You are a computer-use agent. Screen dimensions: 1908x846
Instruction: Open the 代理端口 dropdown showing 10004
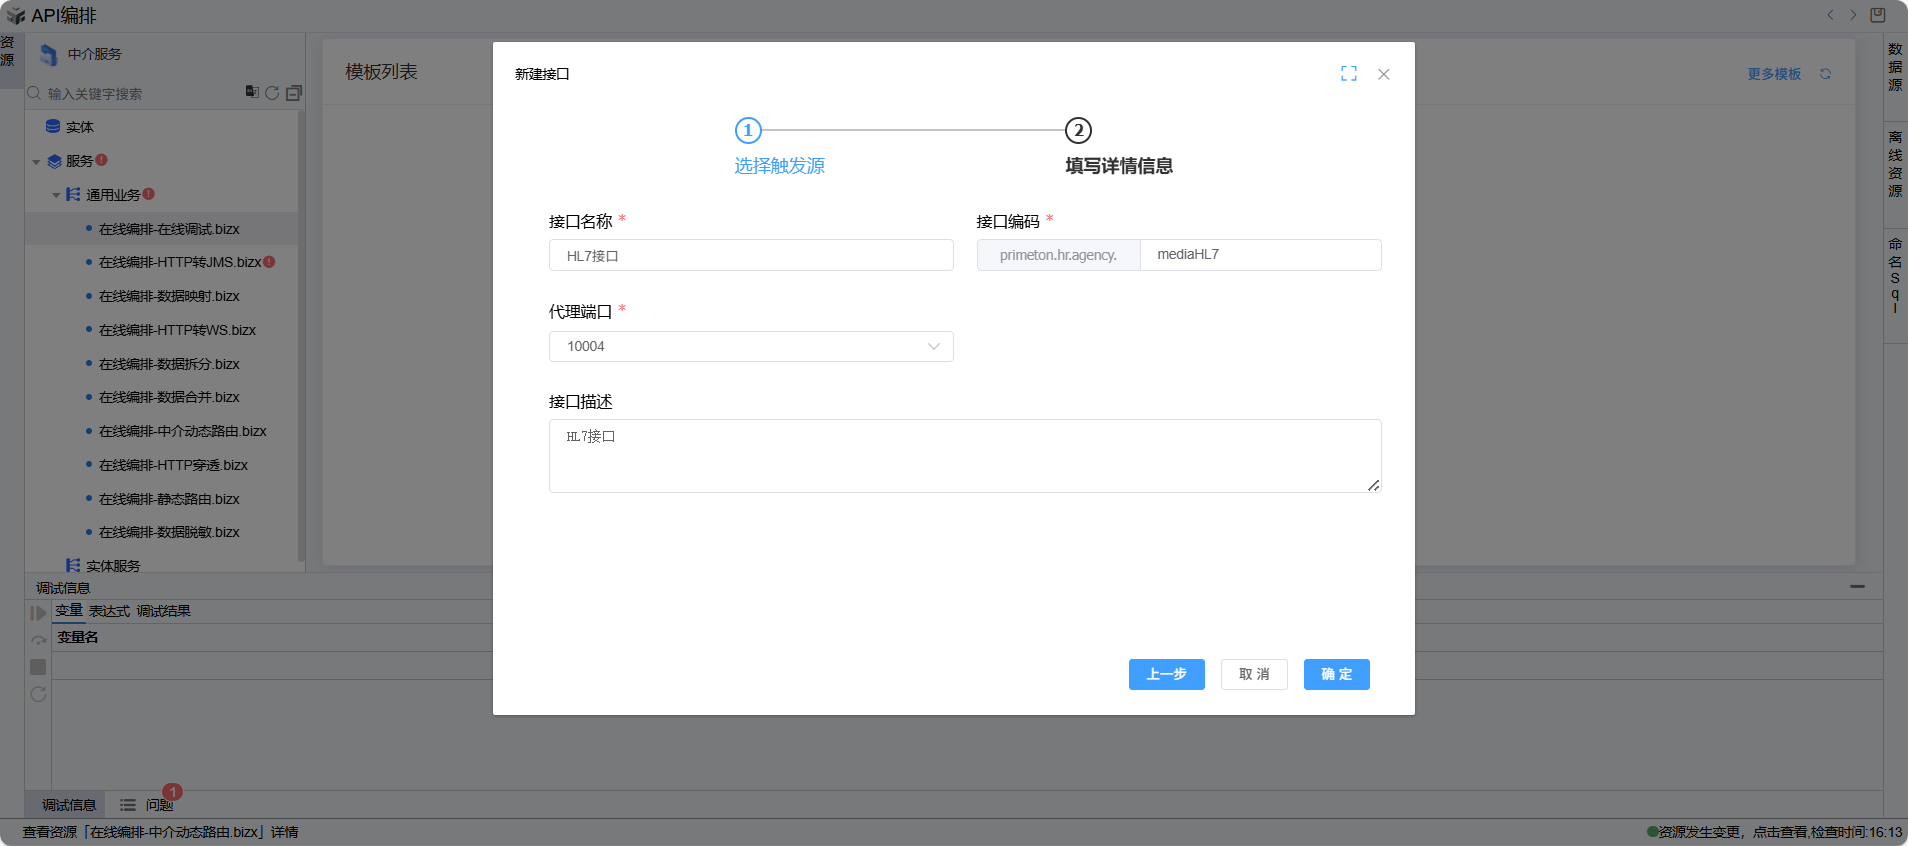tap(750, 347)
